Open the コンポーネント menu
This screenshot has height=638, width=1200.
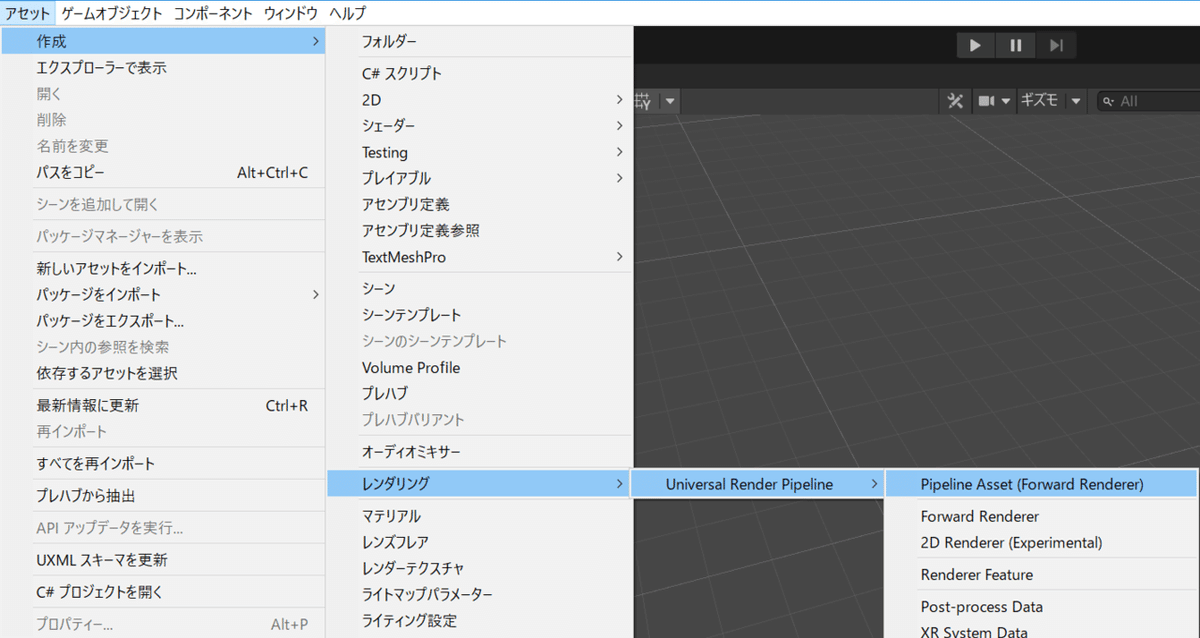pyautogui.click(x=212, y=13)
